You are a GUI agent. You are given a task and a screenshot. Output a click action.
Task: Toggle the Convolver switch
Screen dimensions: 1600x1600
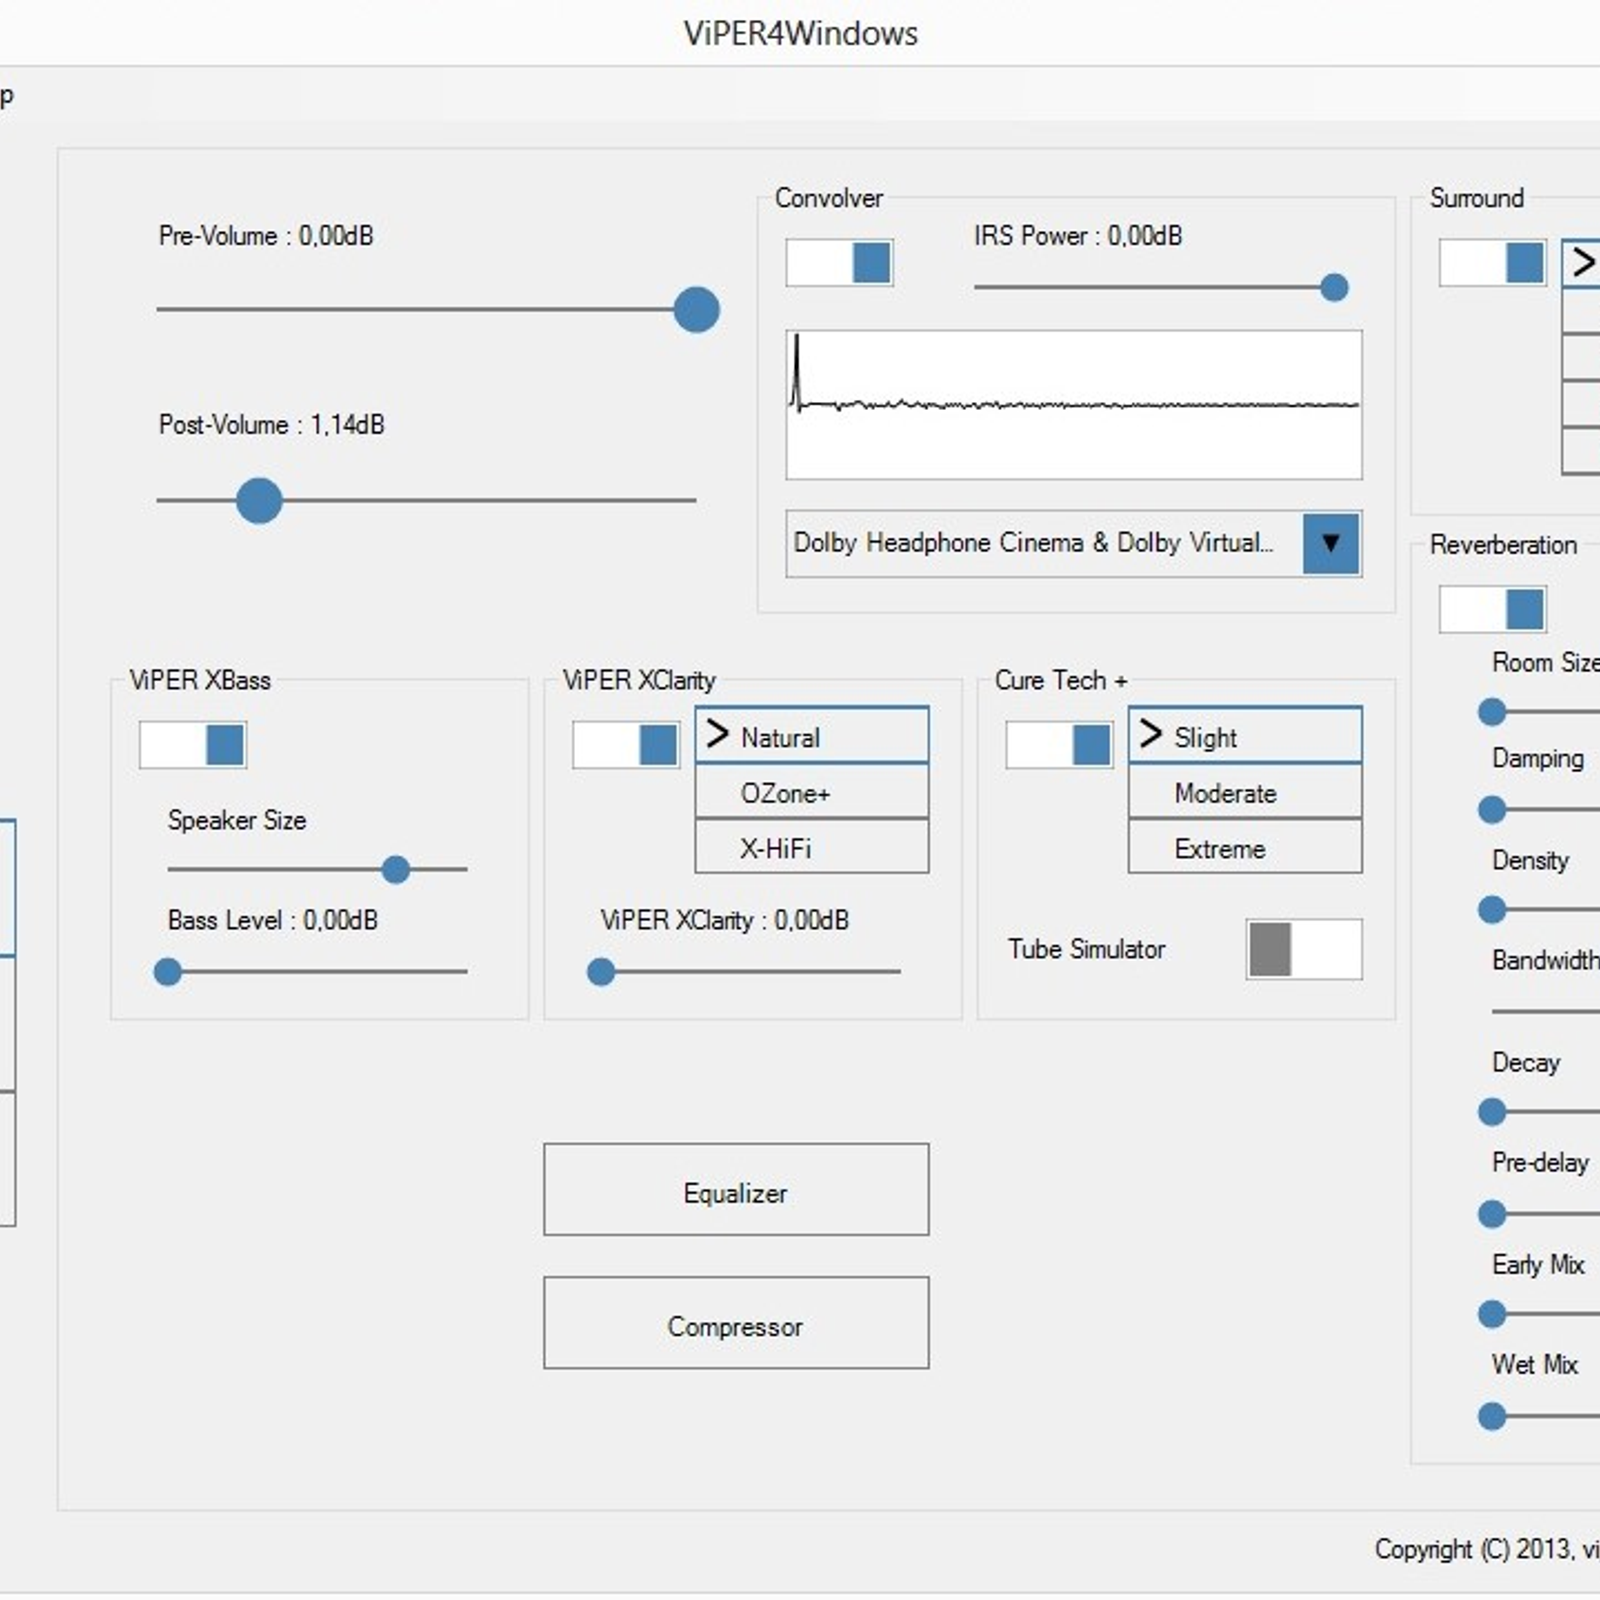pyautogui.click(x=838, y=263)
